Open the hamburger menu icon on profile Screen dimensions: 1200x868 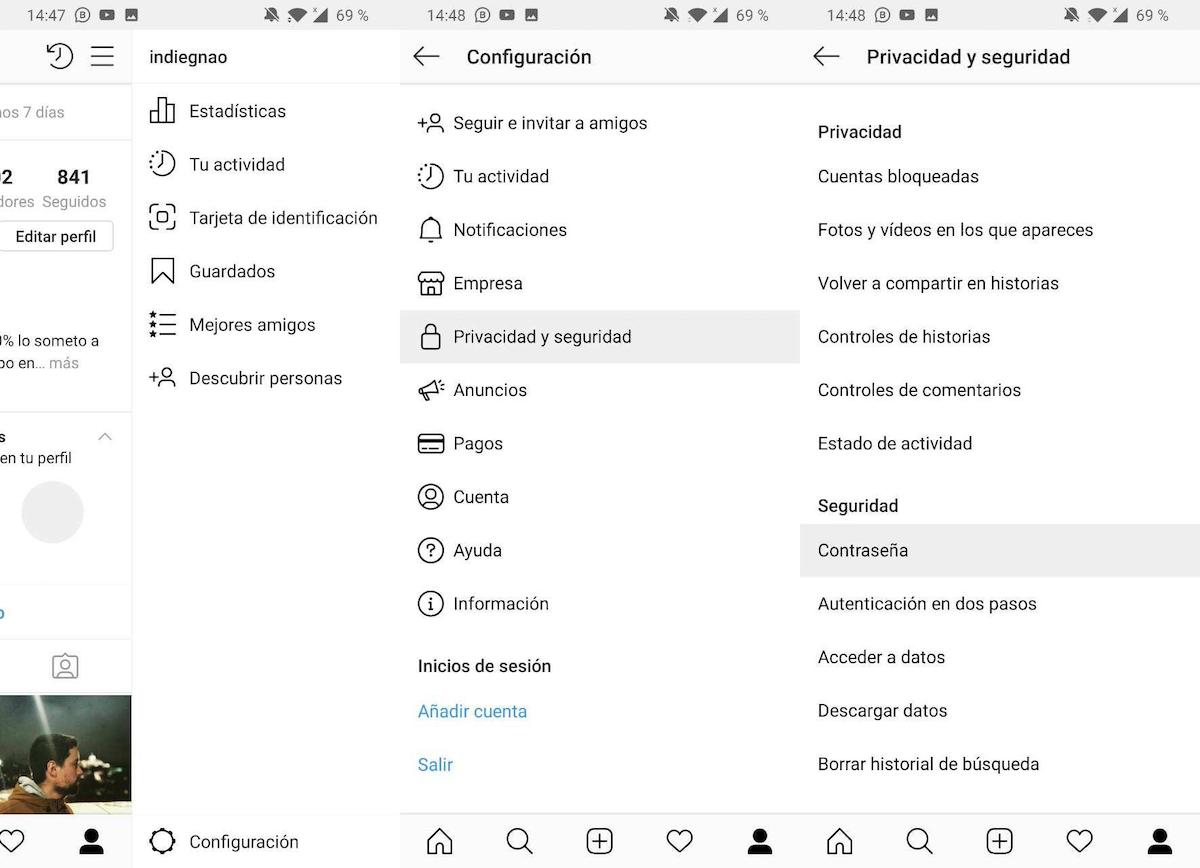coord(102,56)
